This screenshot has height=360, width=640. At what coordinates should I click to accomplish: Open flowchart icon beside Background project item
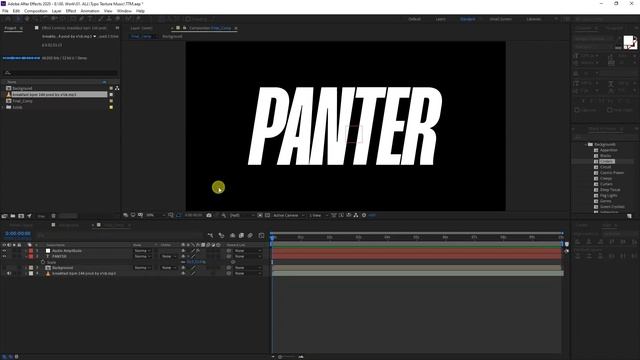click(117, 88)
